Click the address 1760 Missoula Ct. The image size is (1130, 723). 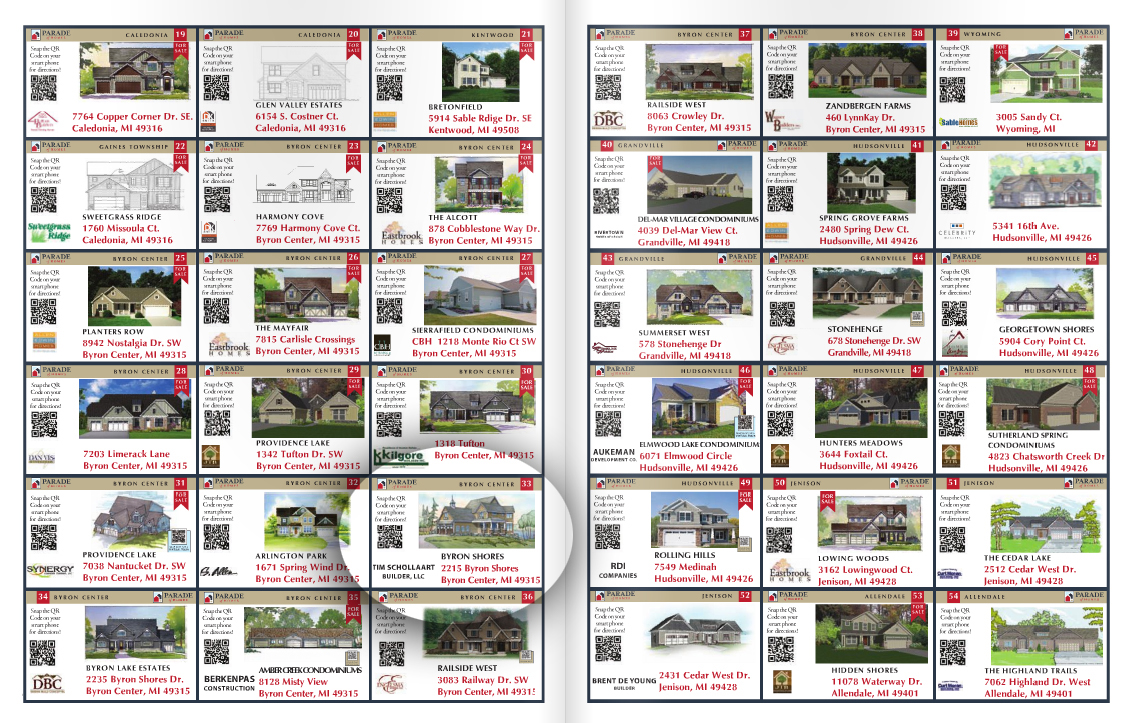coord(120,229)
